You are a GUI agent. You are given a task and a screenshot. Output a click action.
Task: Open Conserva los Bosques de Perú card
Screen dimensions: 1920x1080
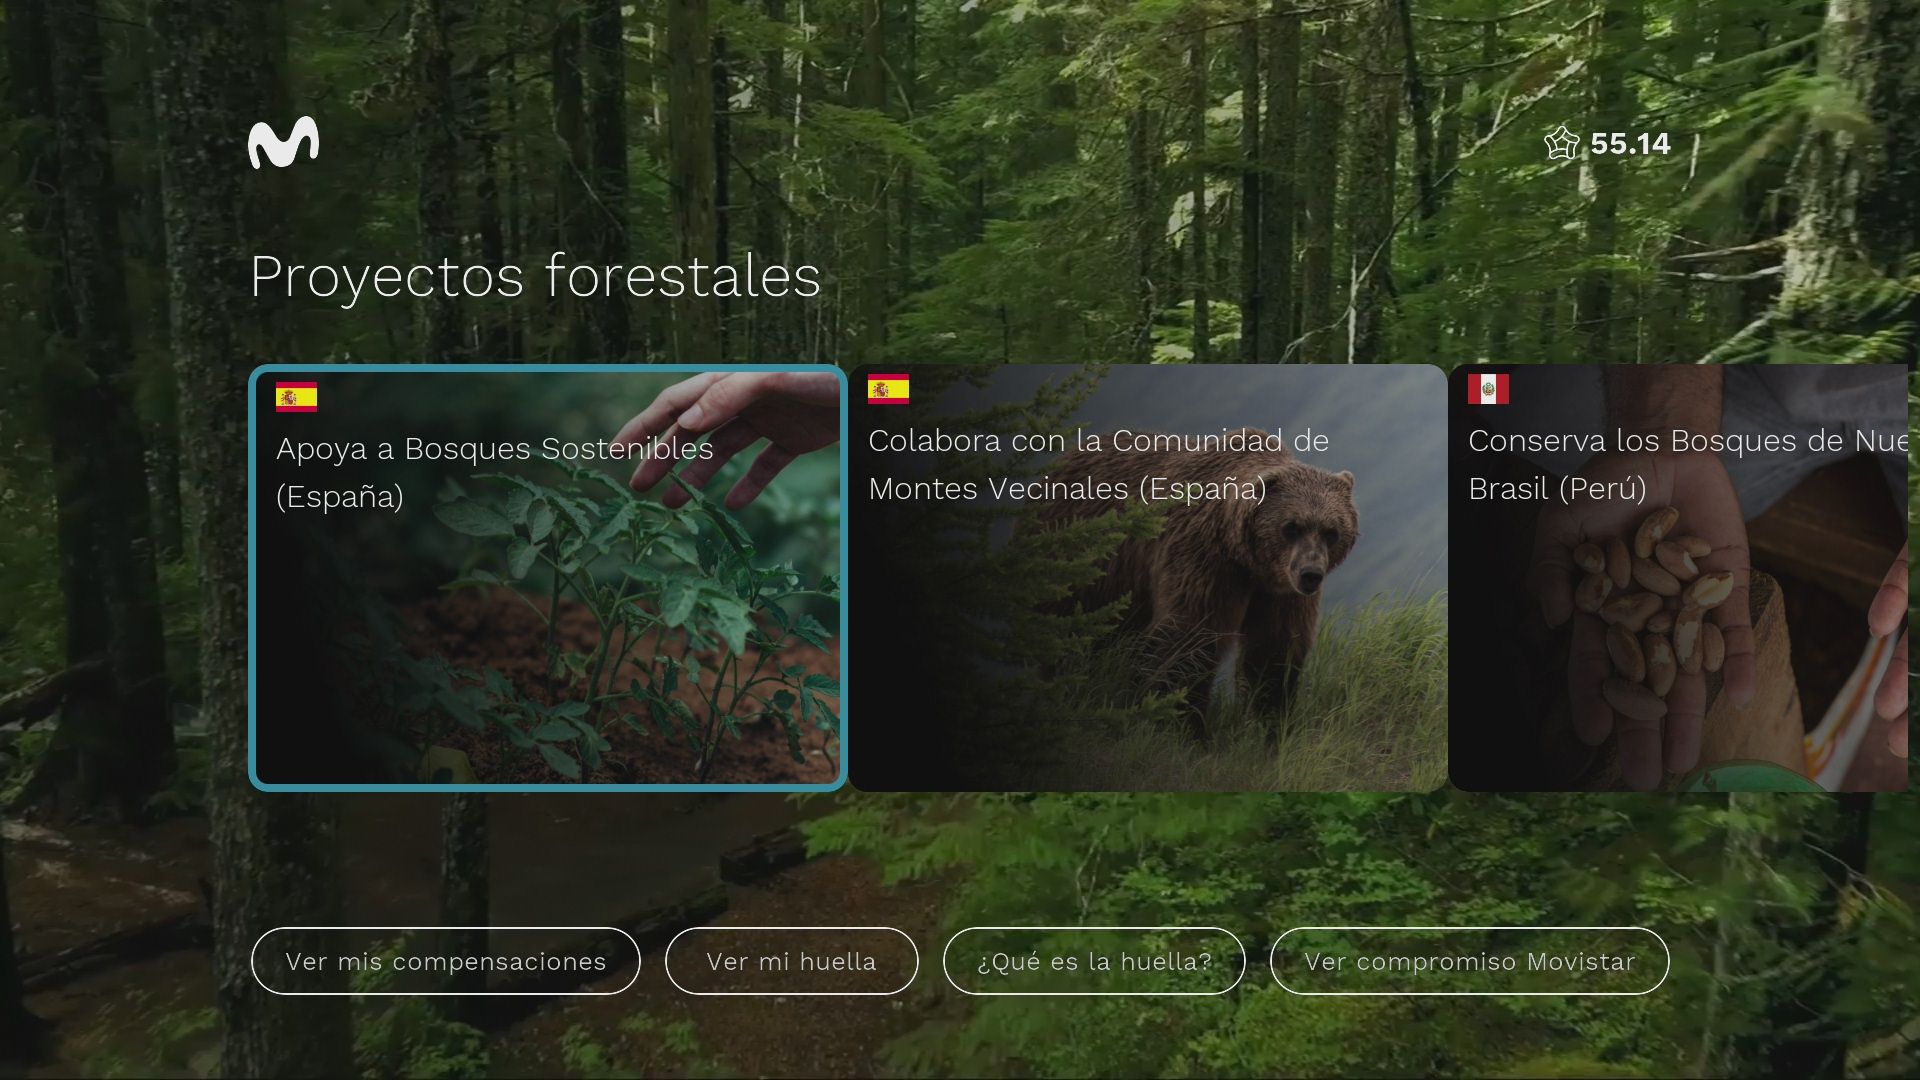coord(1685,576)
